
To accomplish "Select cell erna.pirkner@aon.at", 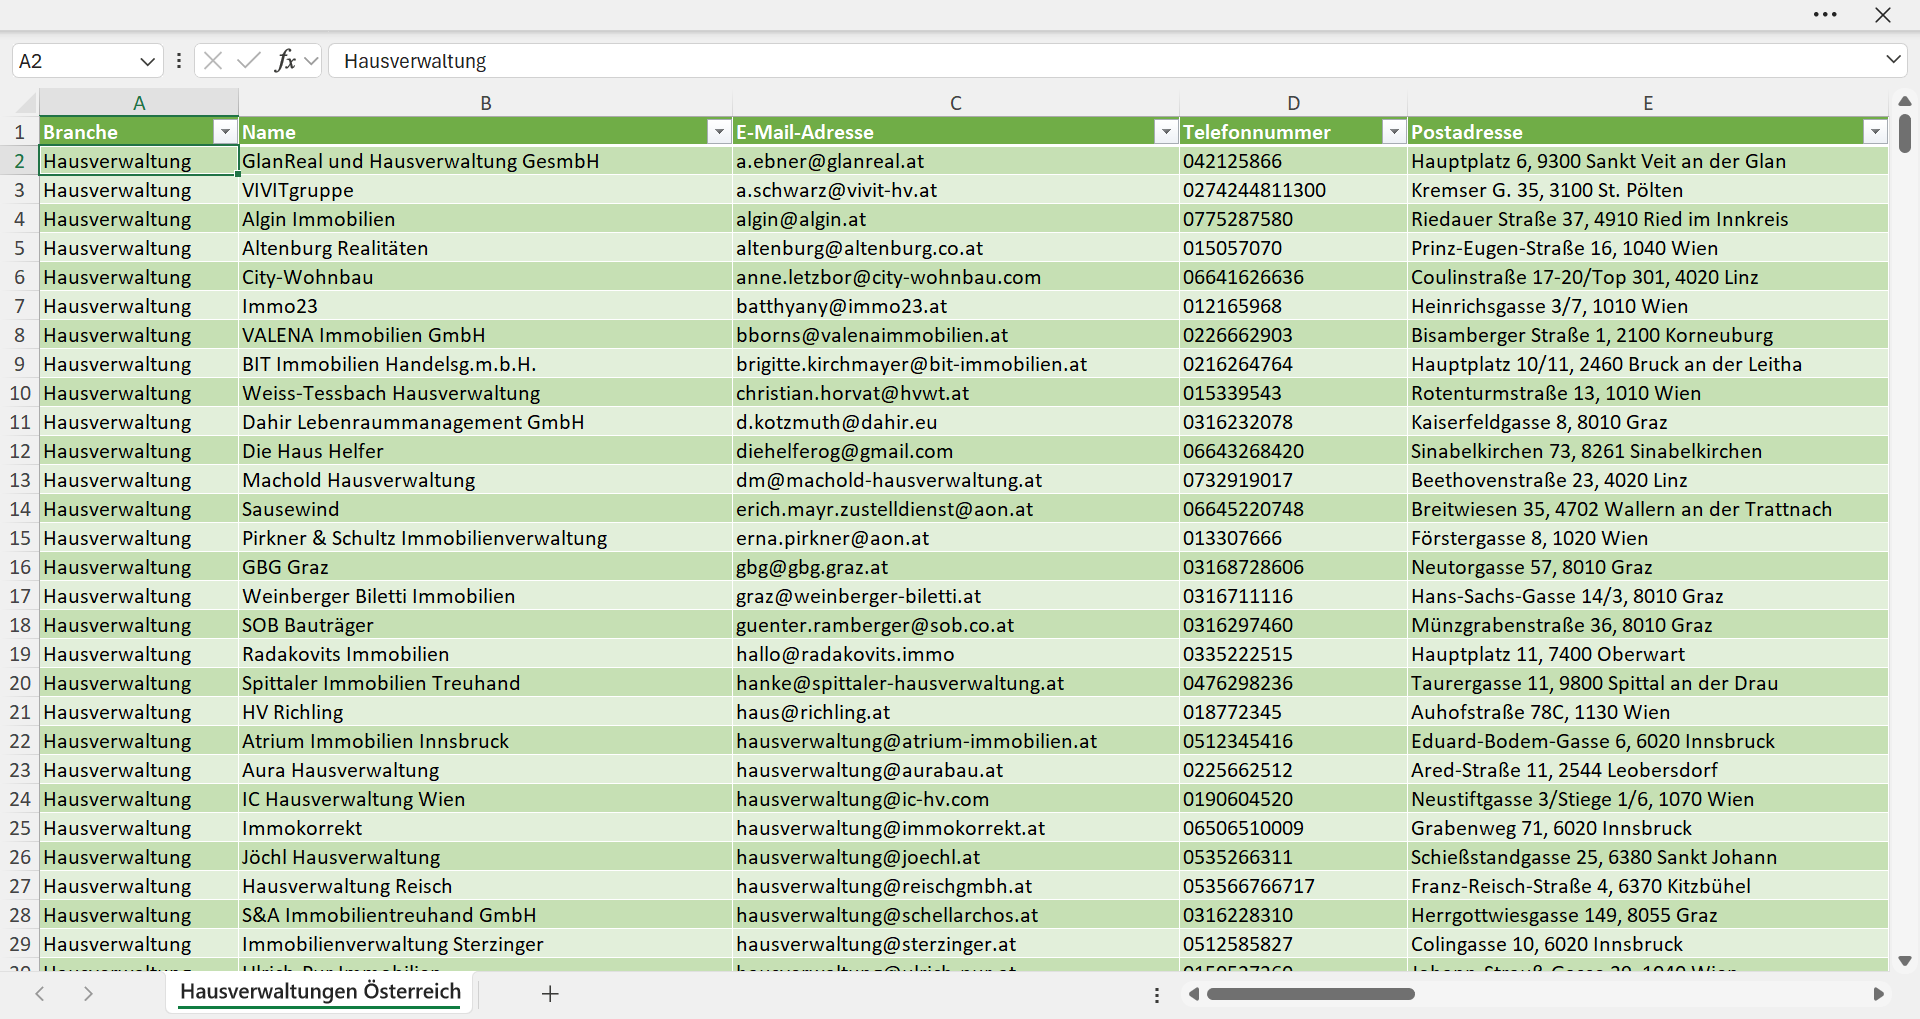I will click(956, 538).
